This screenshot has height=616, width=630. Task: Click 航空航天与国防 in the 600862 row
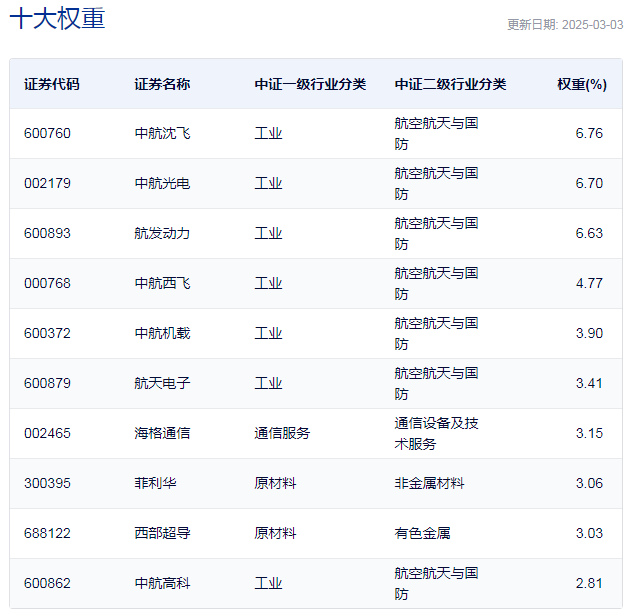click(436, 583)
